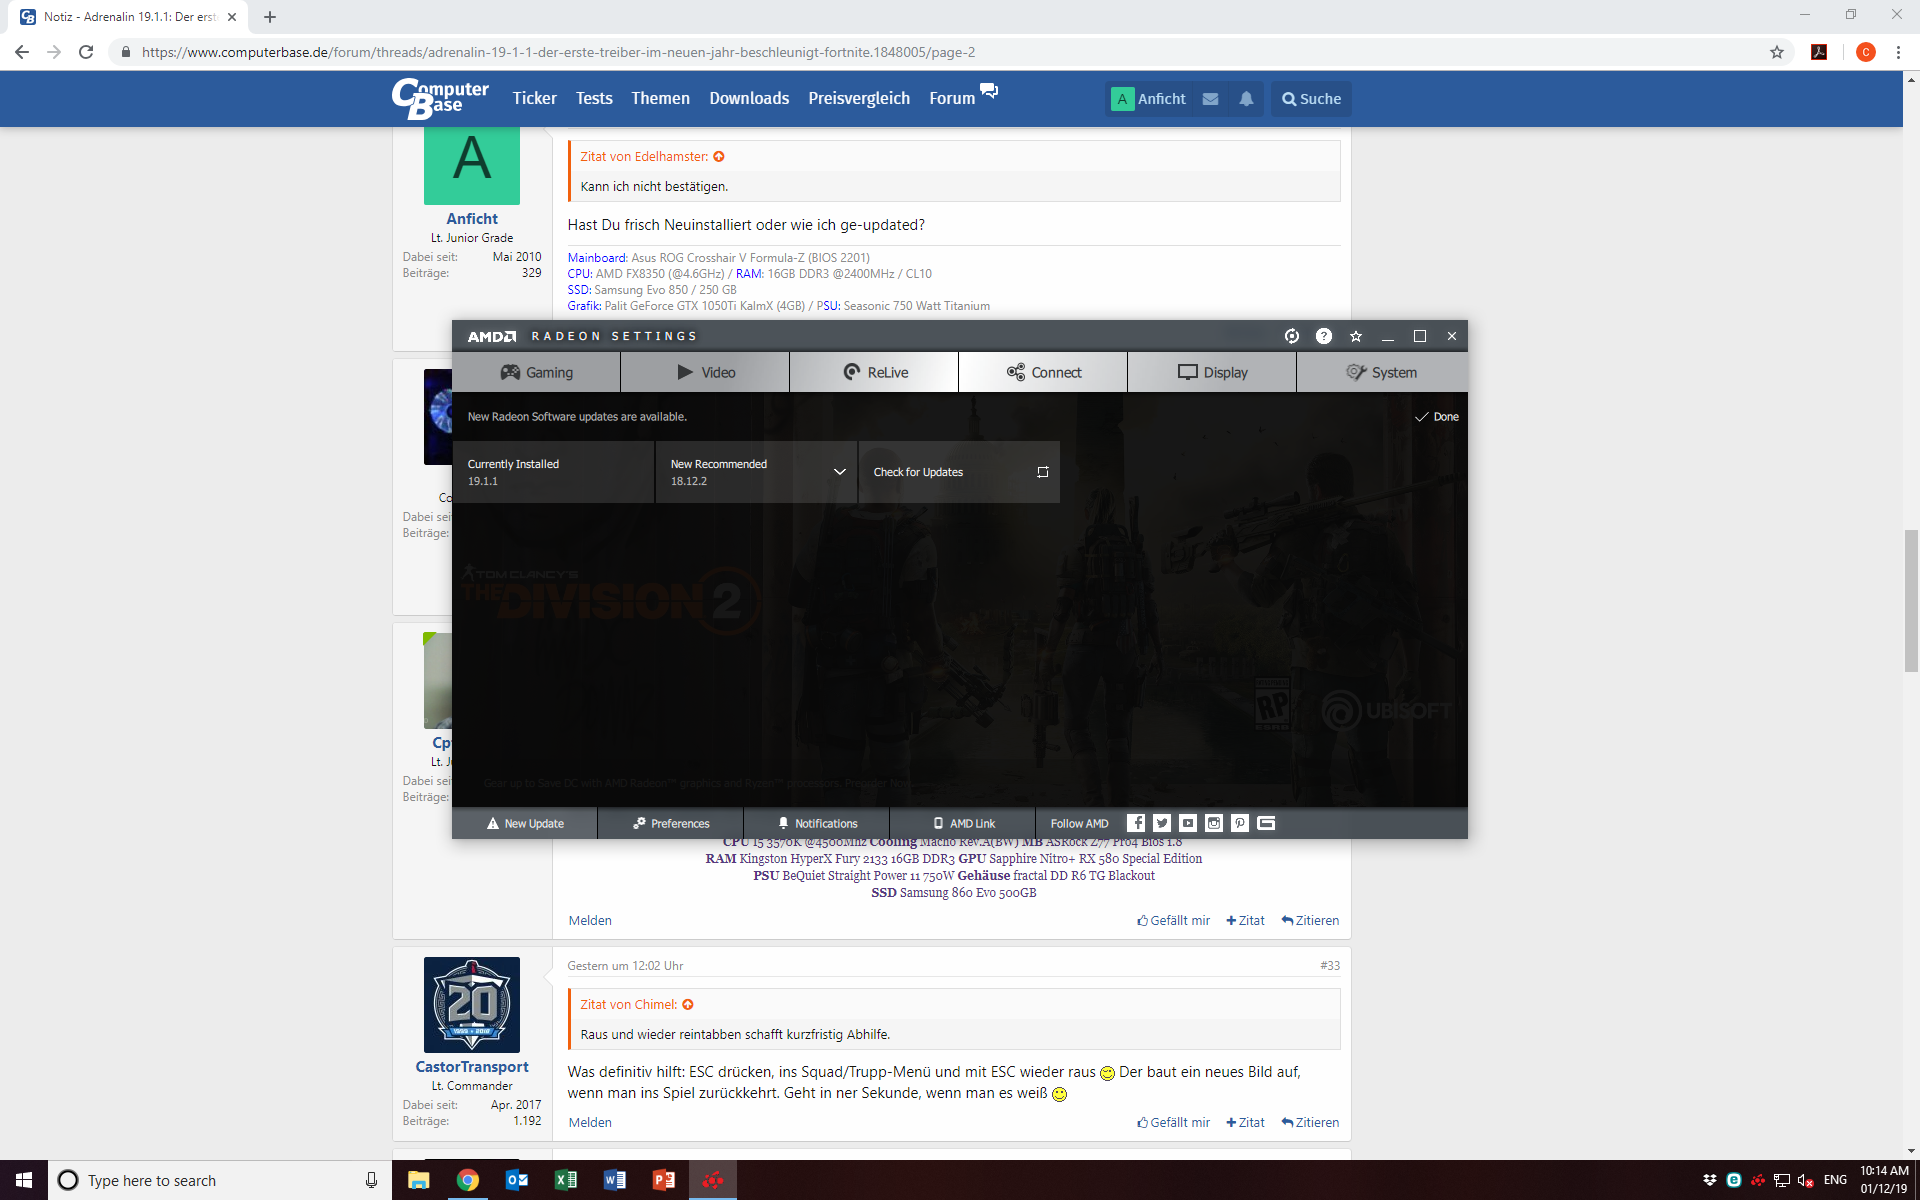Click Zitieren link on post #33
Image resolution: width=1920 pixels, height=1200 pixels.
coord(1310,1123)
